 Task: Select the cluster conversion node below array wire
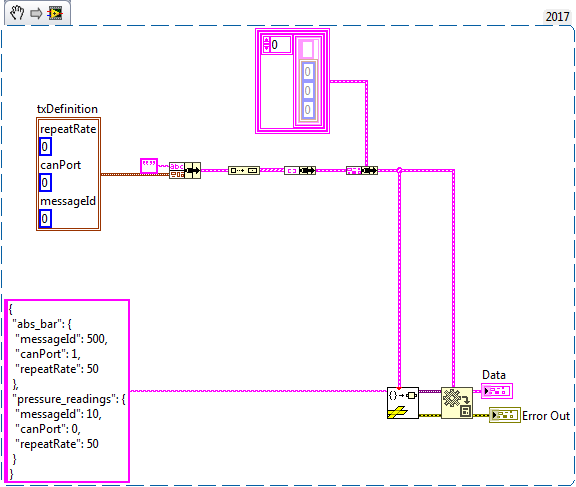coord(362,170)
